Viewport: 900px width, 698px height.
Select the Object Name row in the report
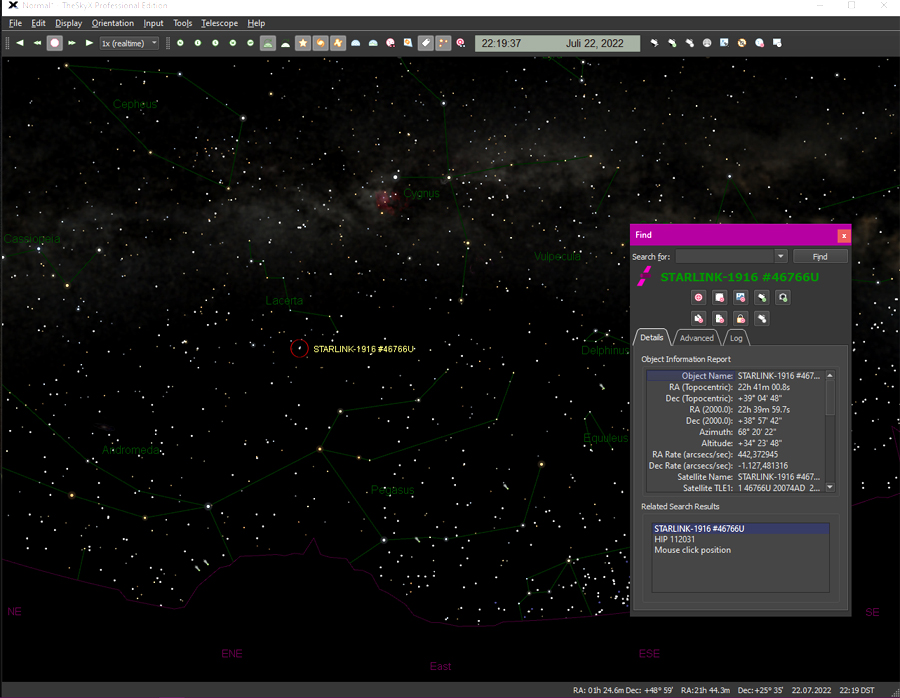735,376
